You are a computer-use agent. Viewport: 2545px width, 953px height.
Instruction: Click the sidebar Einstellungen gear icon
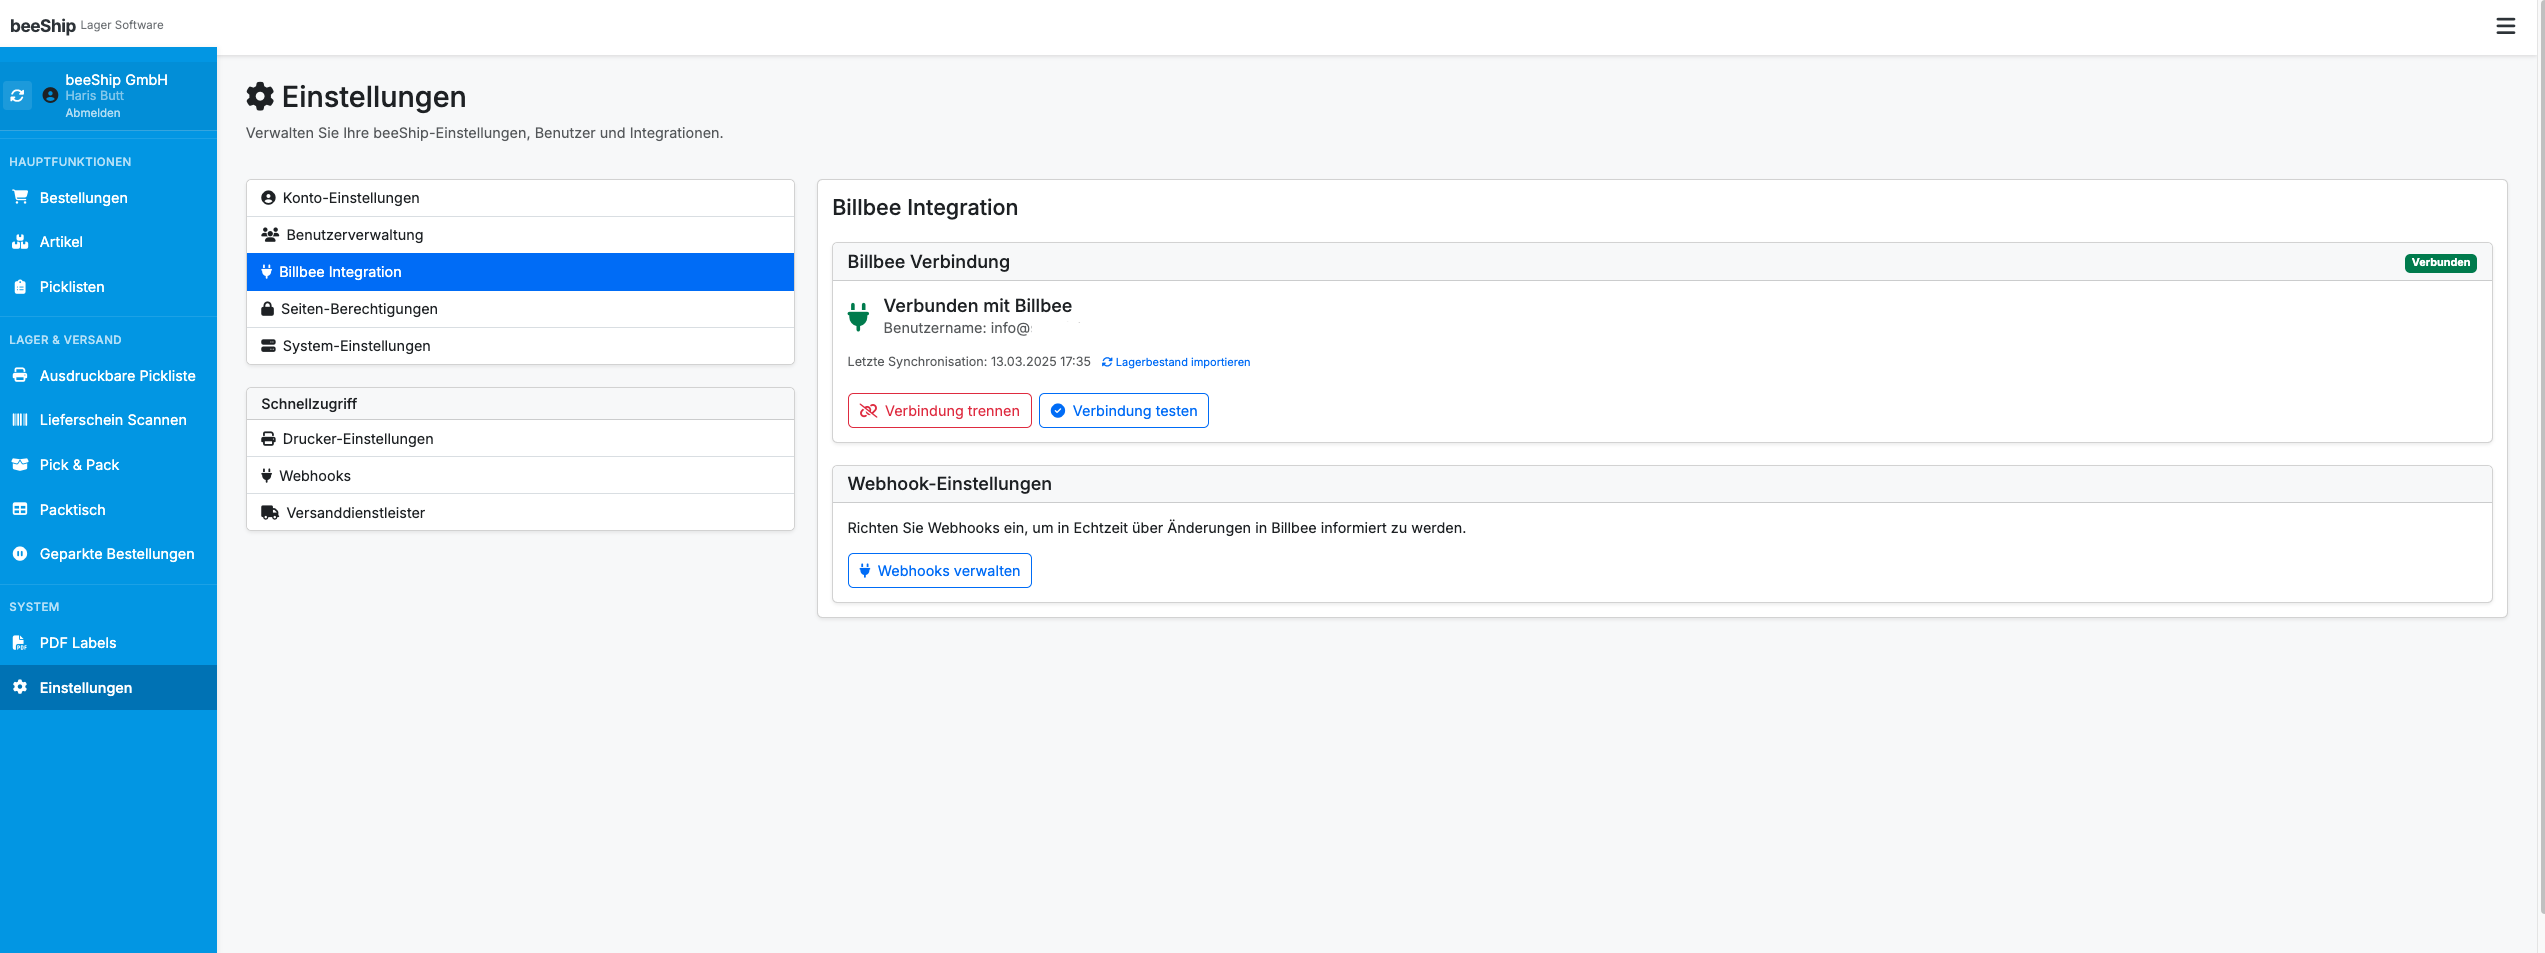(x=20, y=687)
